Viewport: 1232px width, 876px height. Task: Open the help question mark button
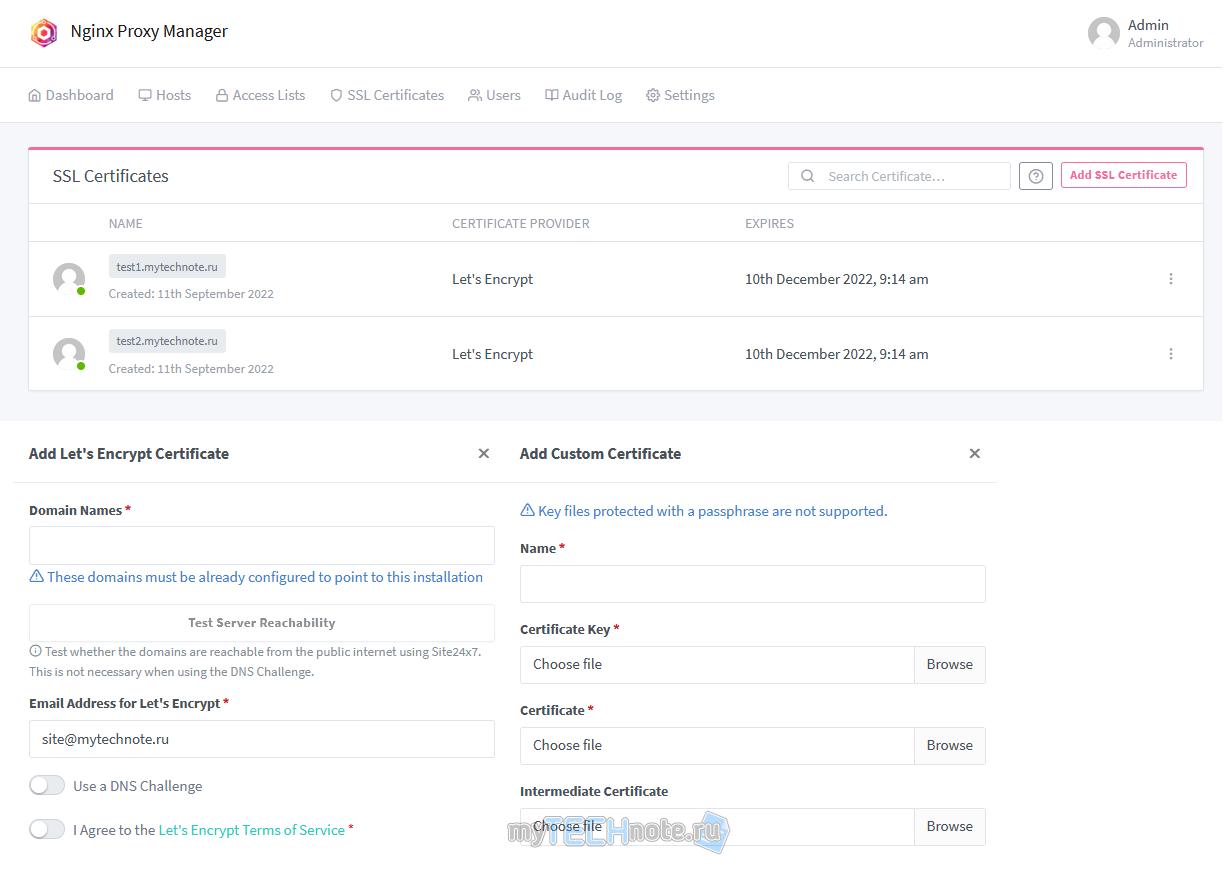click(x=1036, y=176)
